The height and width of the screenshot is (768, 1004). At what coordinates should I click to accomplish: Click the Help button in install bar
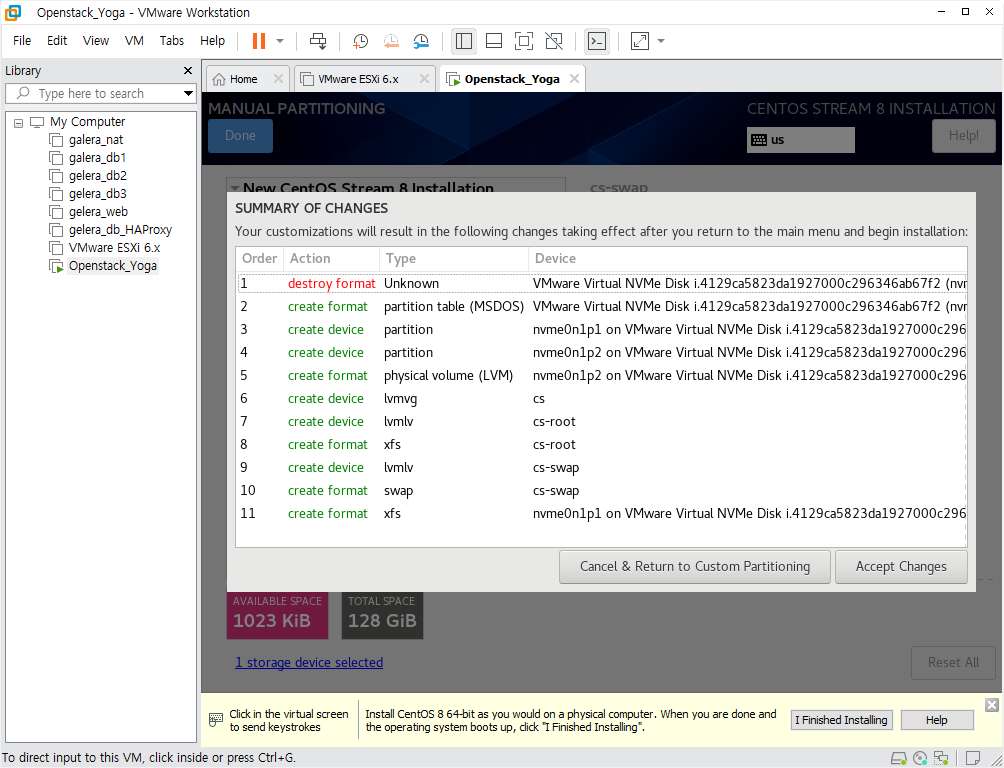pyautogui.click(x=936, y=720)
